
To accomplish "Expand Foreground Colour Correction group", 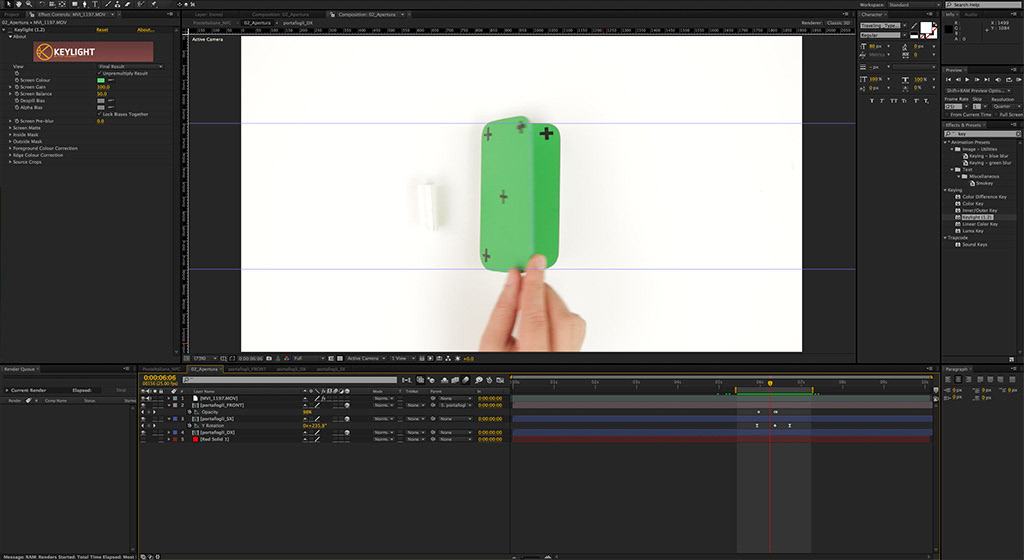I will (x=10, y=148).
